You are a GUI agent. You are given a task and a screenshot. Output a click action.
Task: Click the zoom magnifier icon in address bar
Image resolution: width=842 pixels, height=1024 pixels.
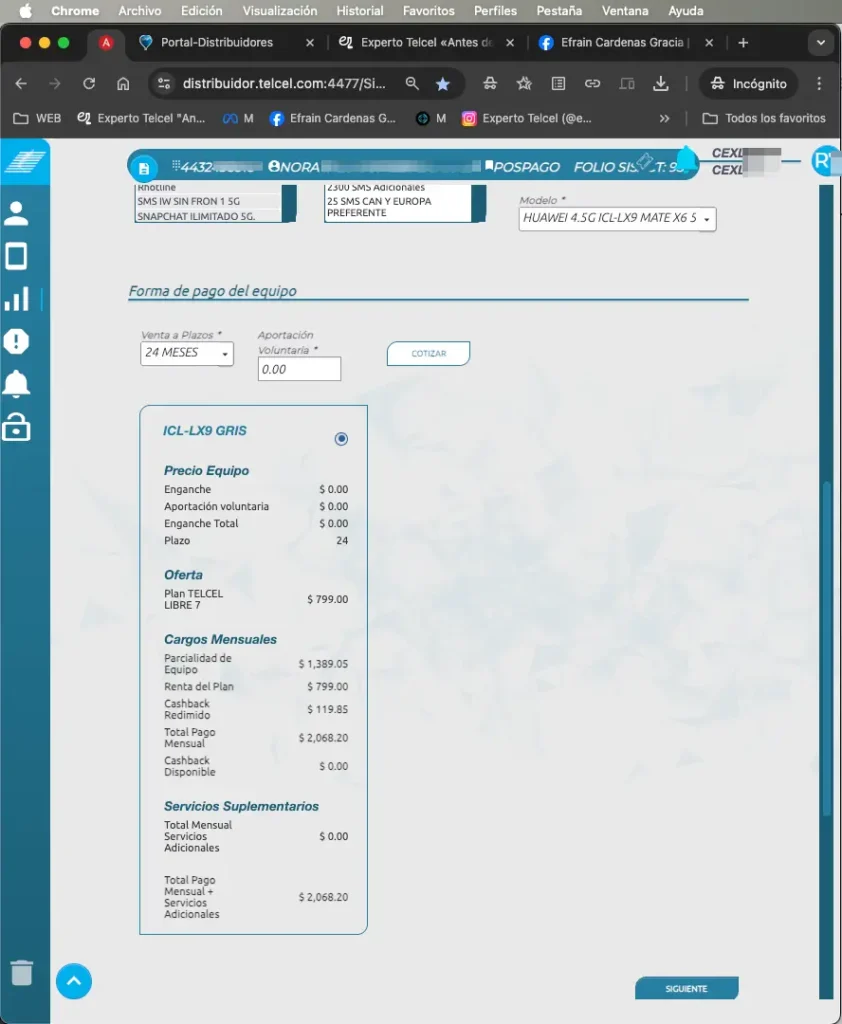click(412, 84)
